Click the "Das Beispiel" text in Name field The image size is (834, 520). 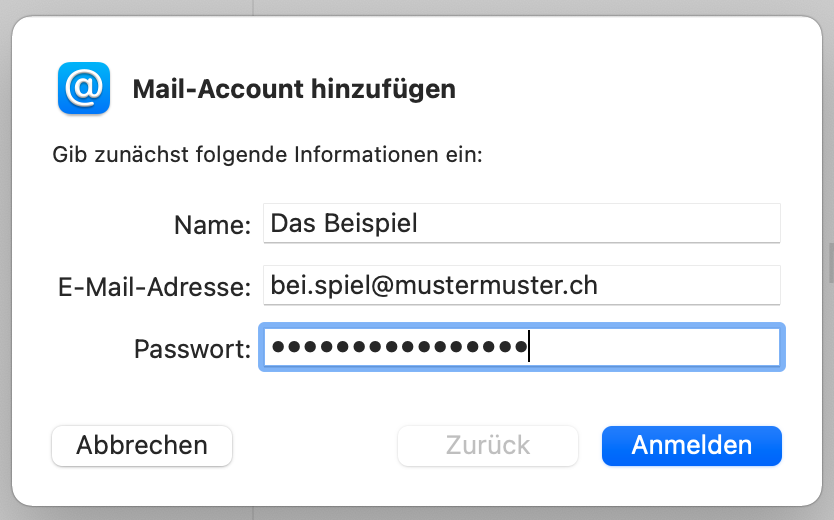pyautogui.click(x=344, y=223)
